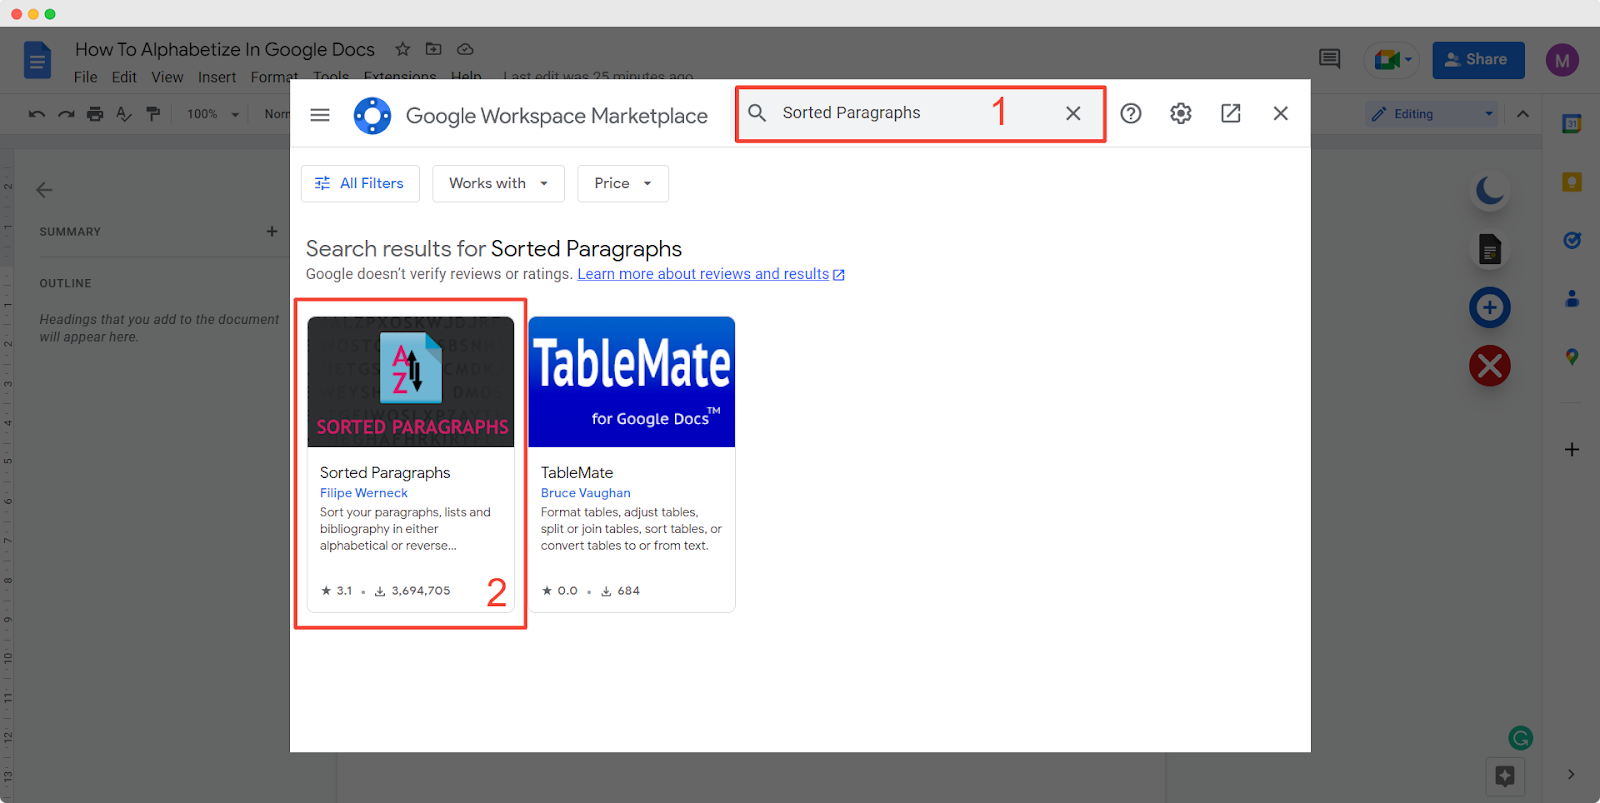
Task: Click the SUMMARY heading in the outline
Action: point(70,232)
